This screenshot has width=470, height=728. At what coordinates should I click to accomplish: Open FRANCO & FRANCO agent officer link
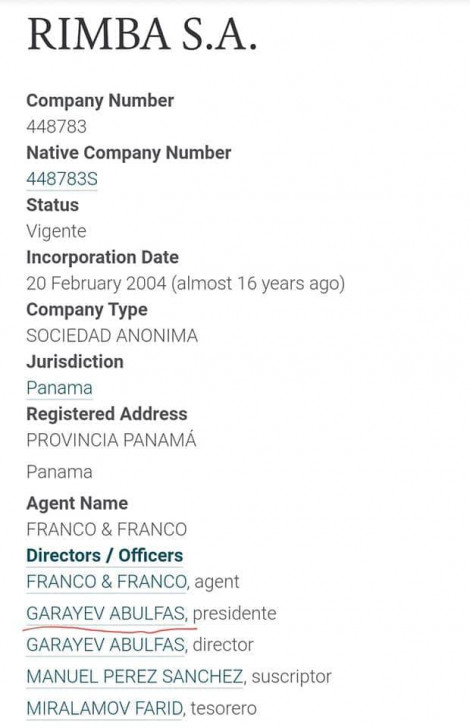coord(106,581)
